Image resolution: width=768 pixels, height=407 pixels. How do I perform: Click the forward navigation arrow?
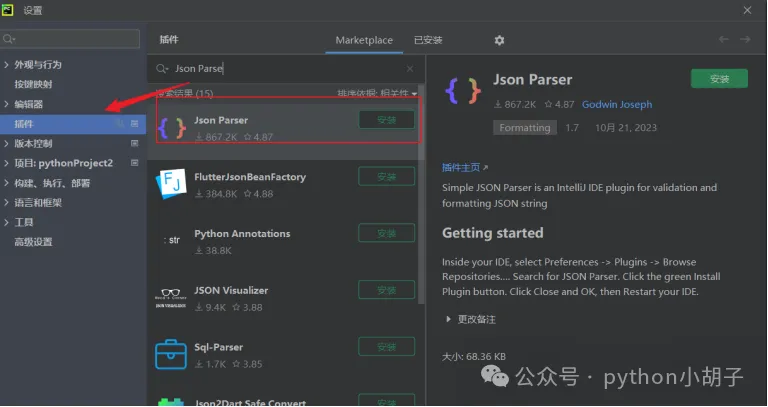pos(745,39)
